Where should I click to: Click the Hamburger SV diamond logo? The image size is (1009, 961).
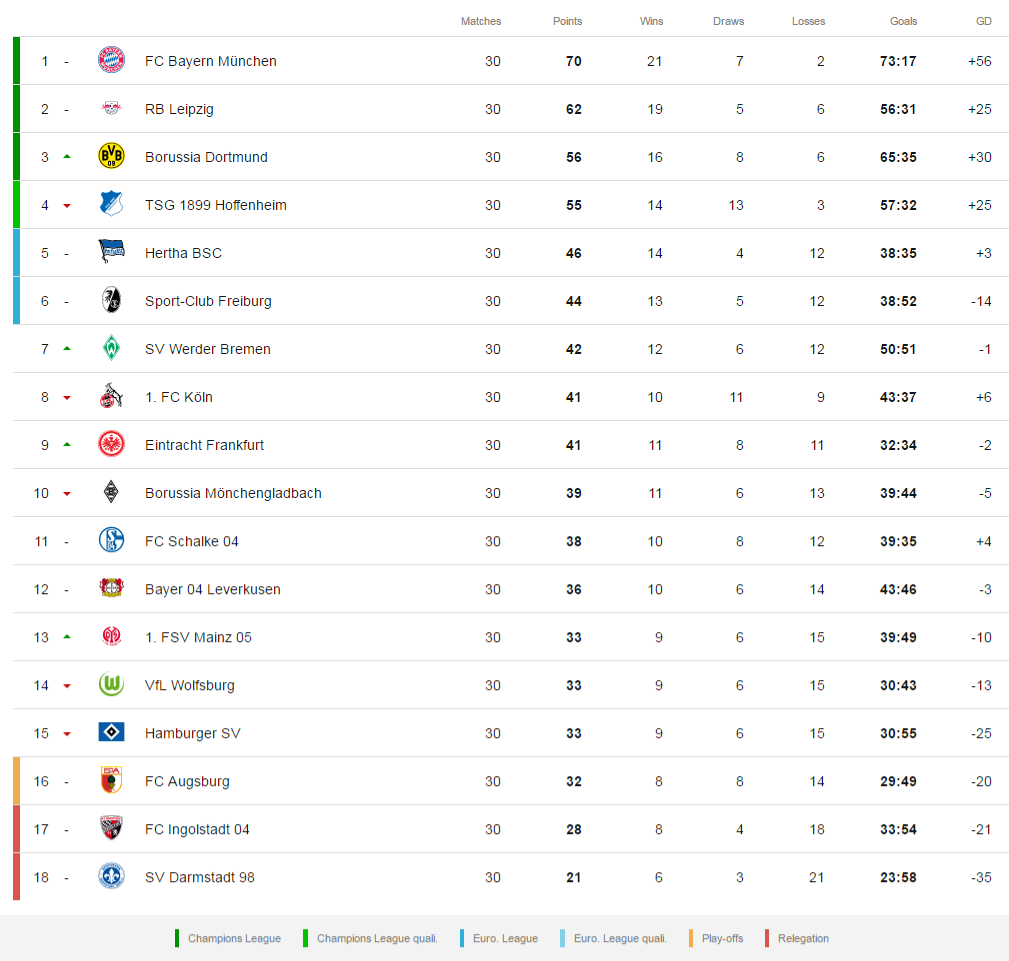click(111, 733)
